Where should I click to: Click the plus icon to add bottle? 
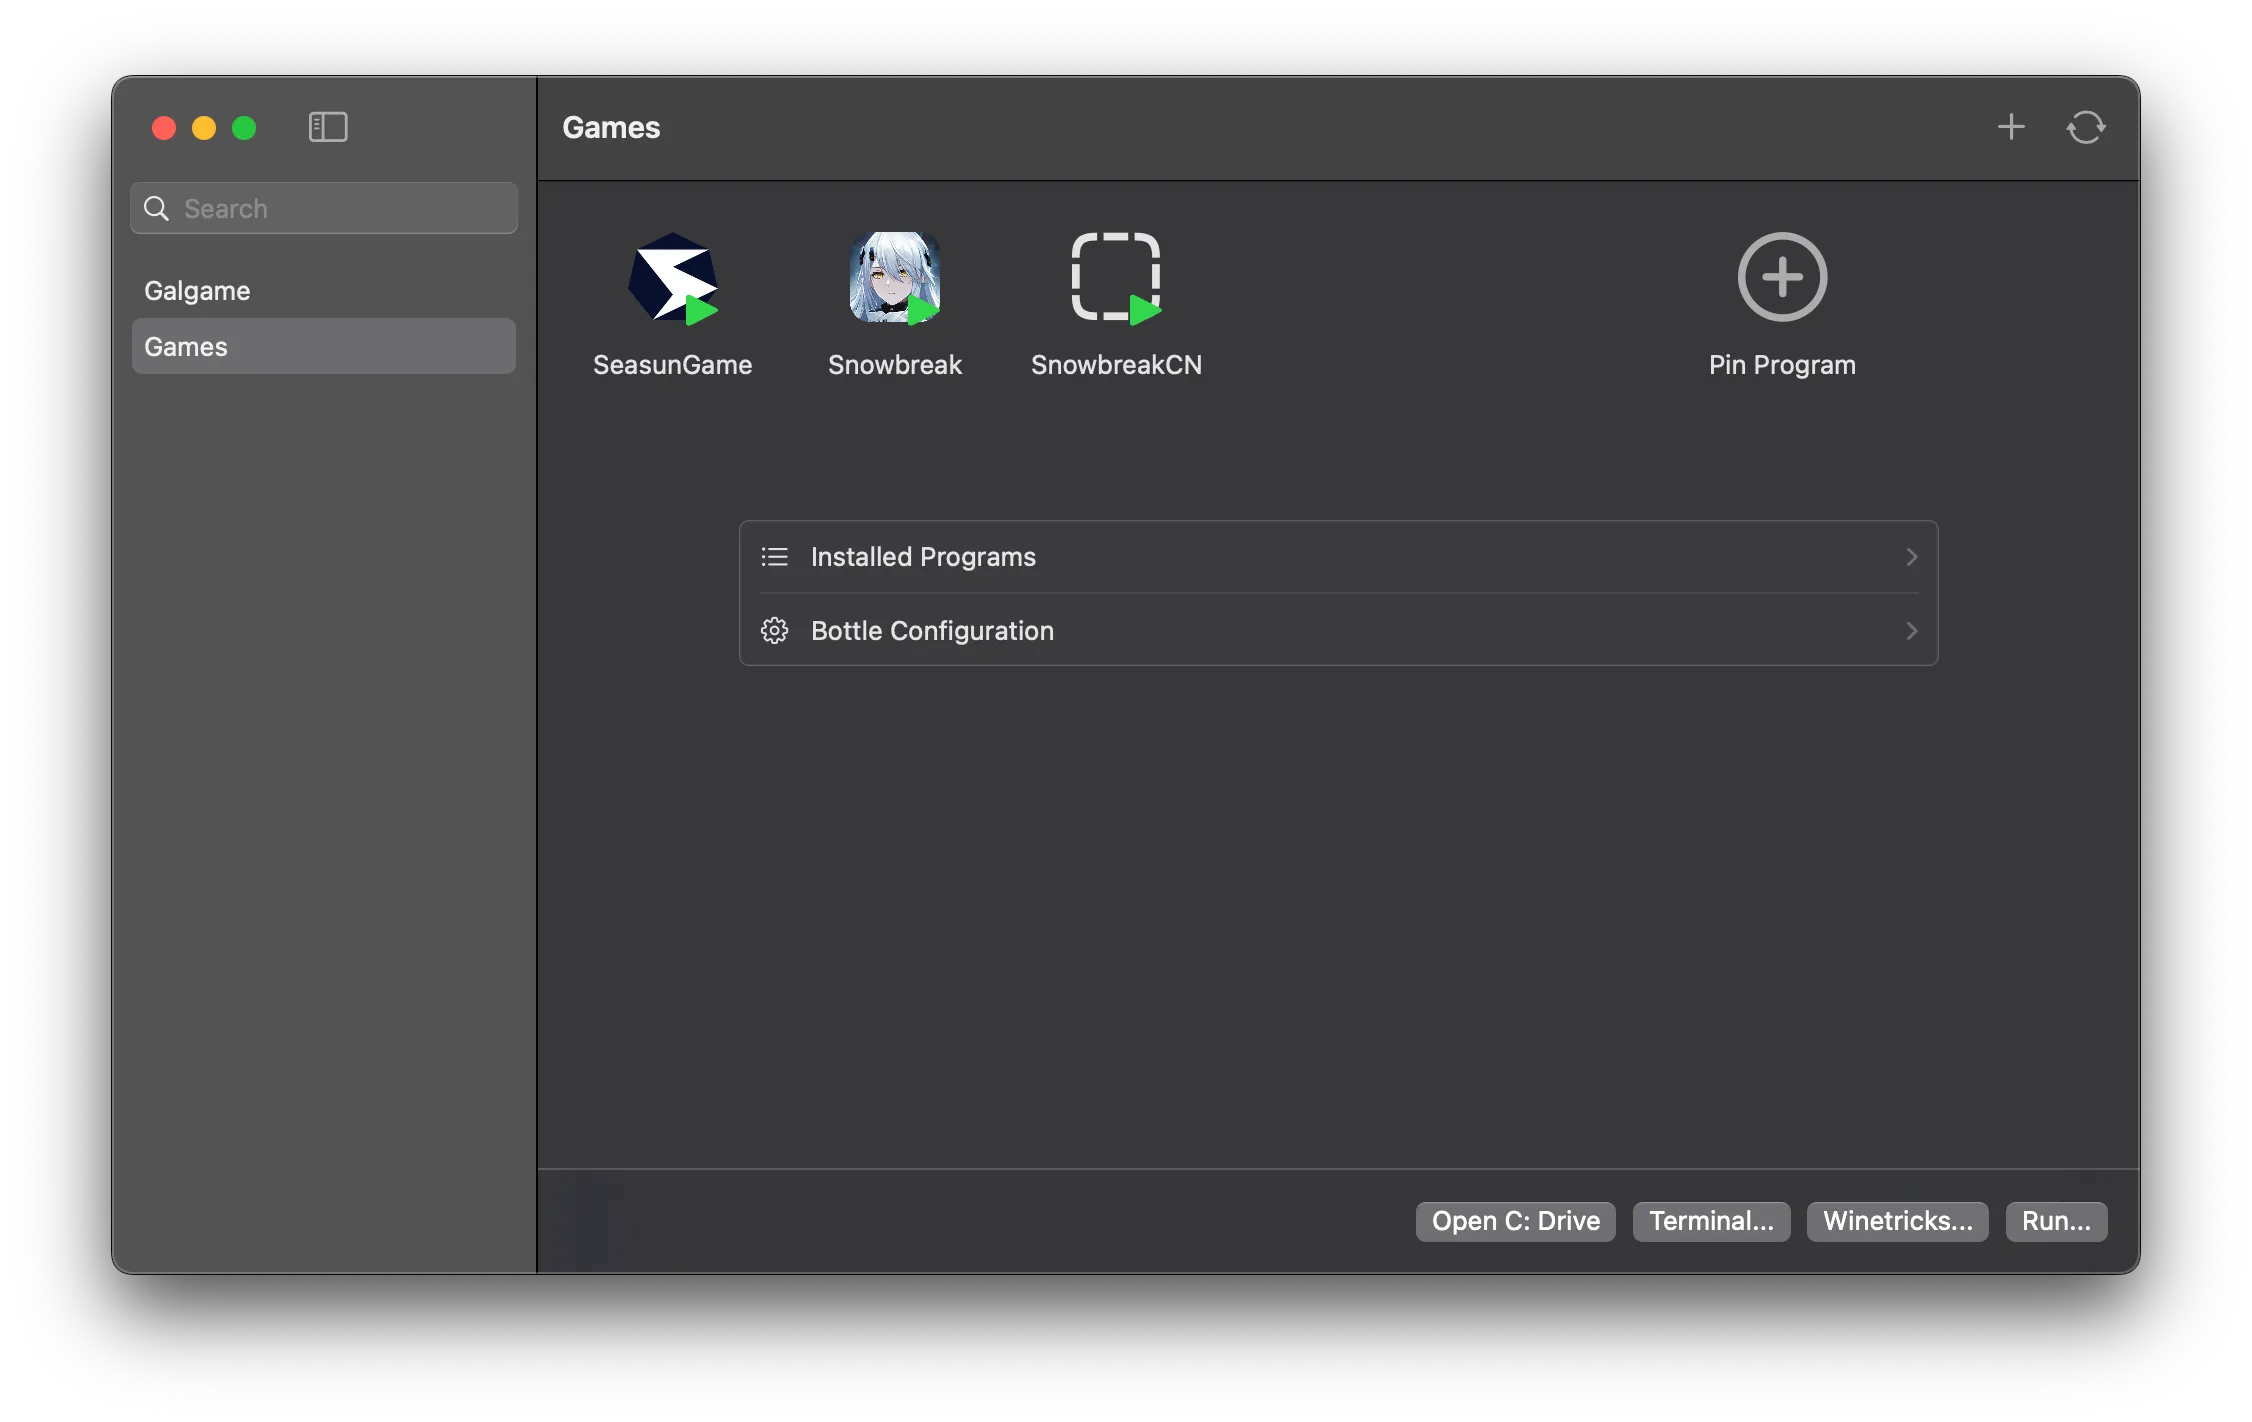click(x=2011, y=127)
